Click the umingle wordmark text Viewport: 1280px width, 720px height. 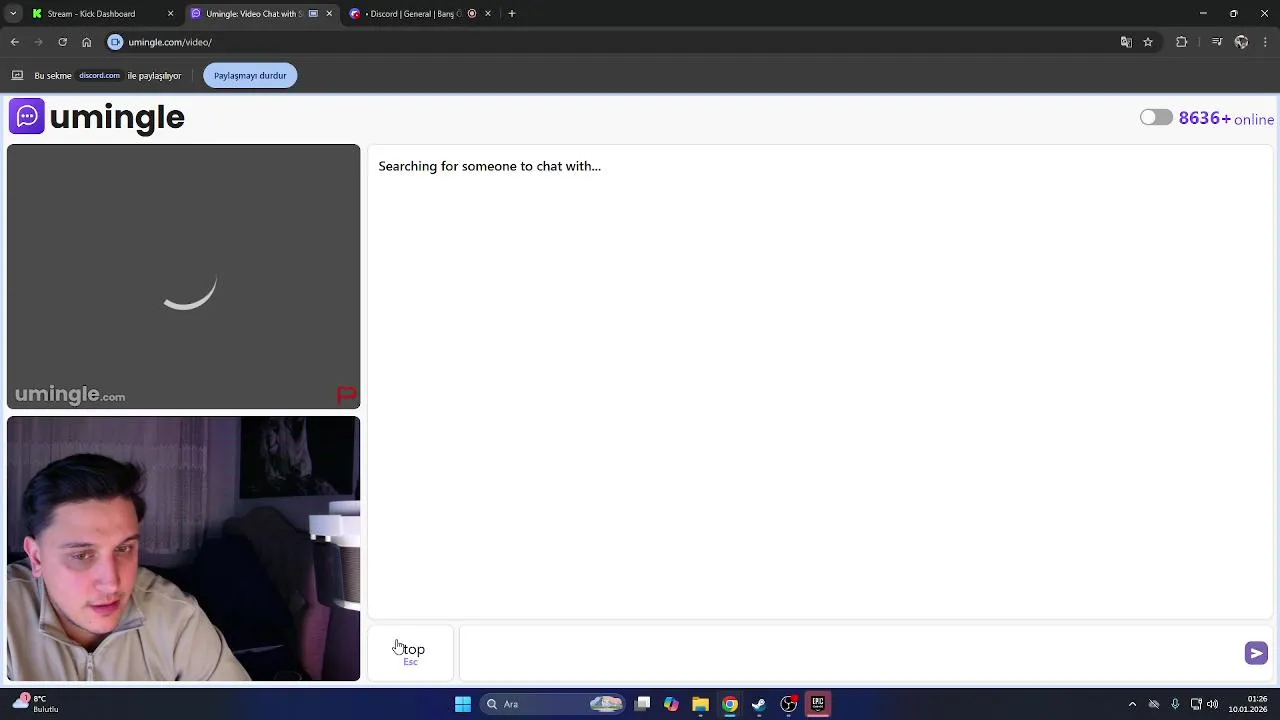coord(117,117)
